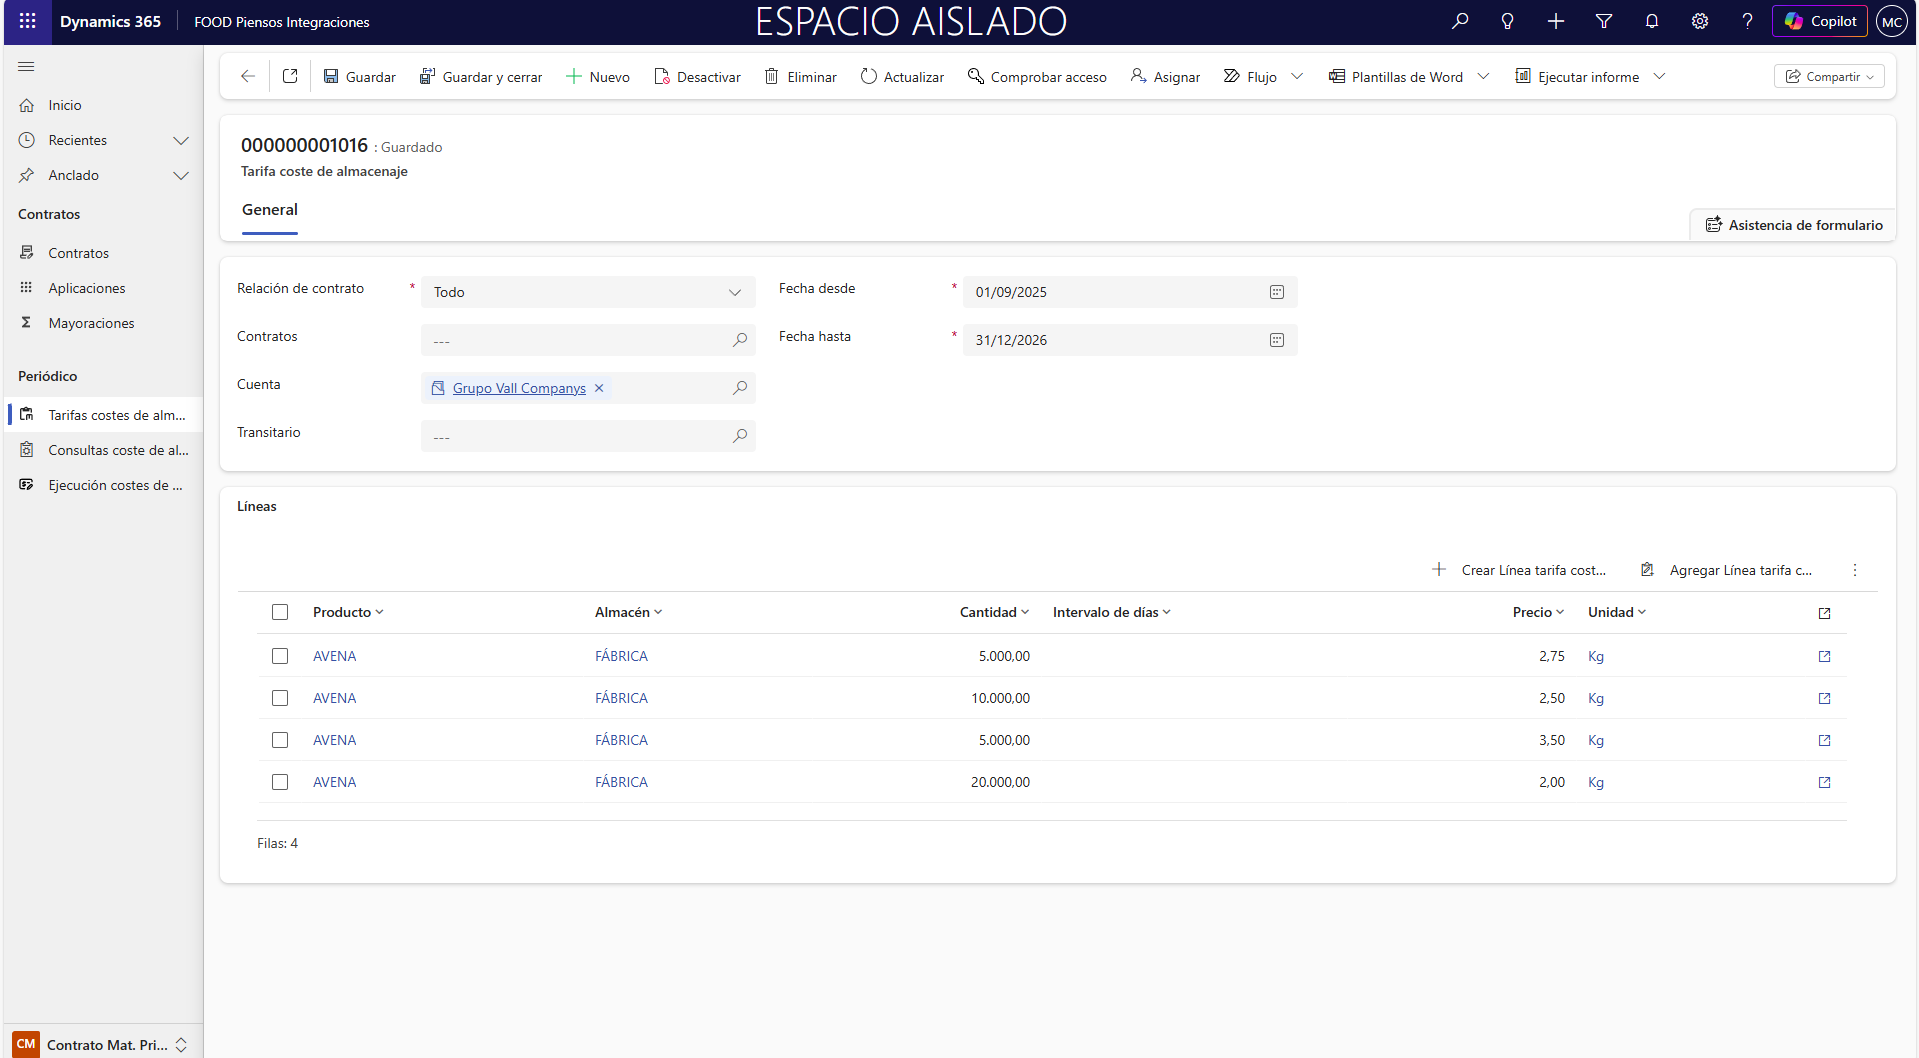Click the Eliminar trash icon
Viewport: 1919px width, 1058px height.
tap(771, 77)
